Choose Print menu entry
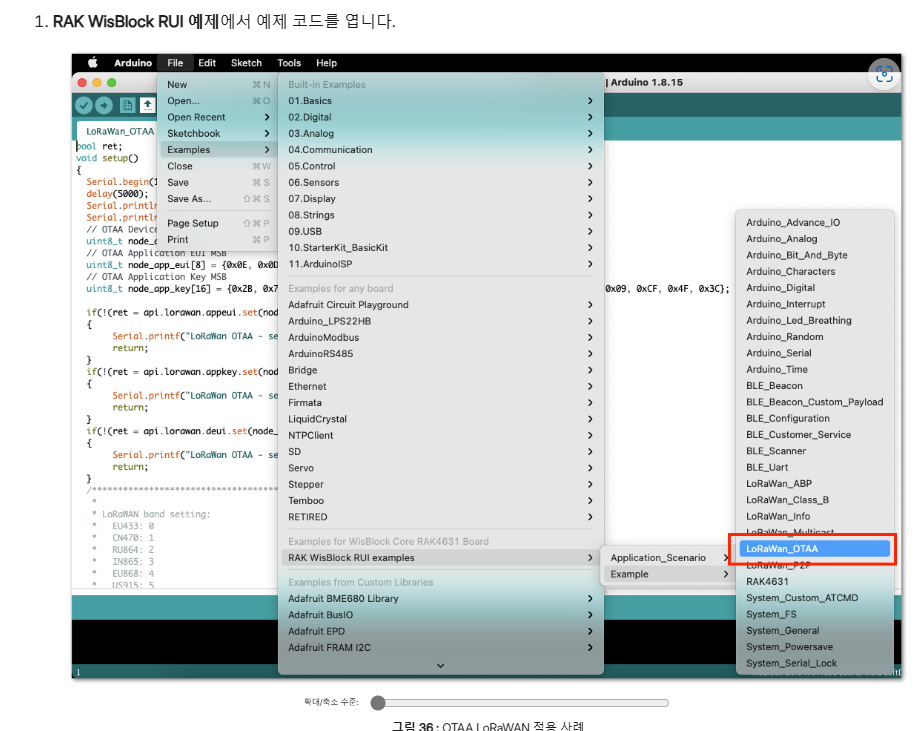Image resolution: width=915 pixels, height=731 pixels. (x=217, y=240)
